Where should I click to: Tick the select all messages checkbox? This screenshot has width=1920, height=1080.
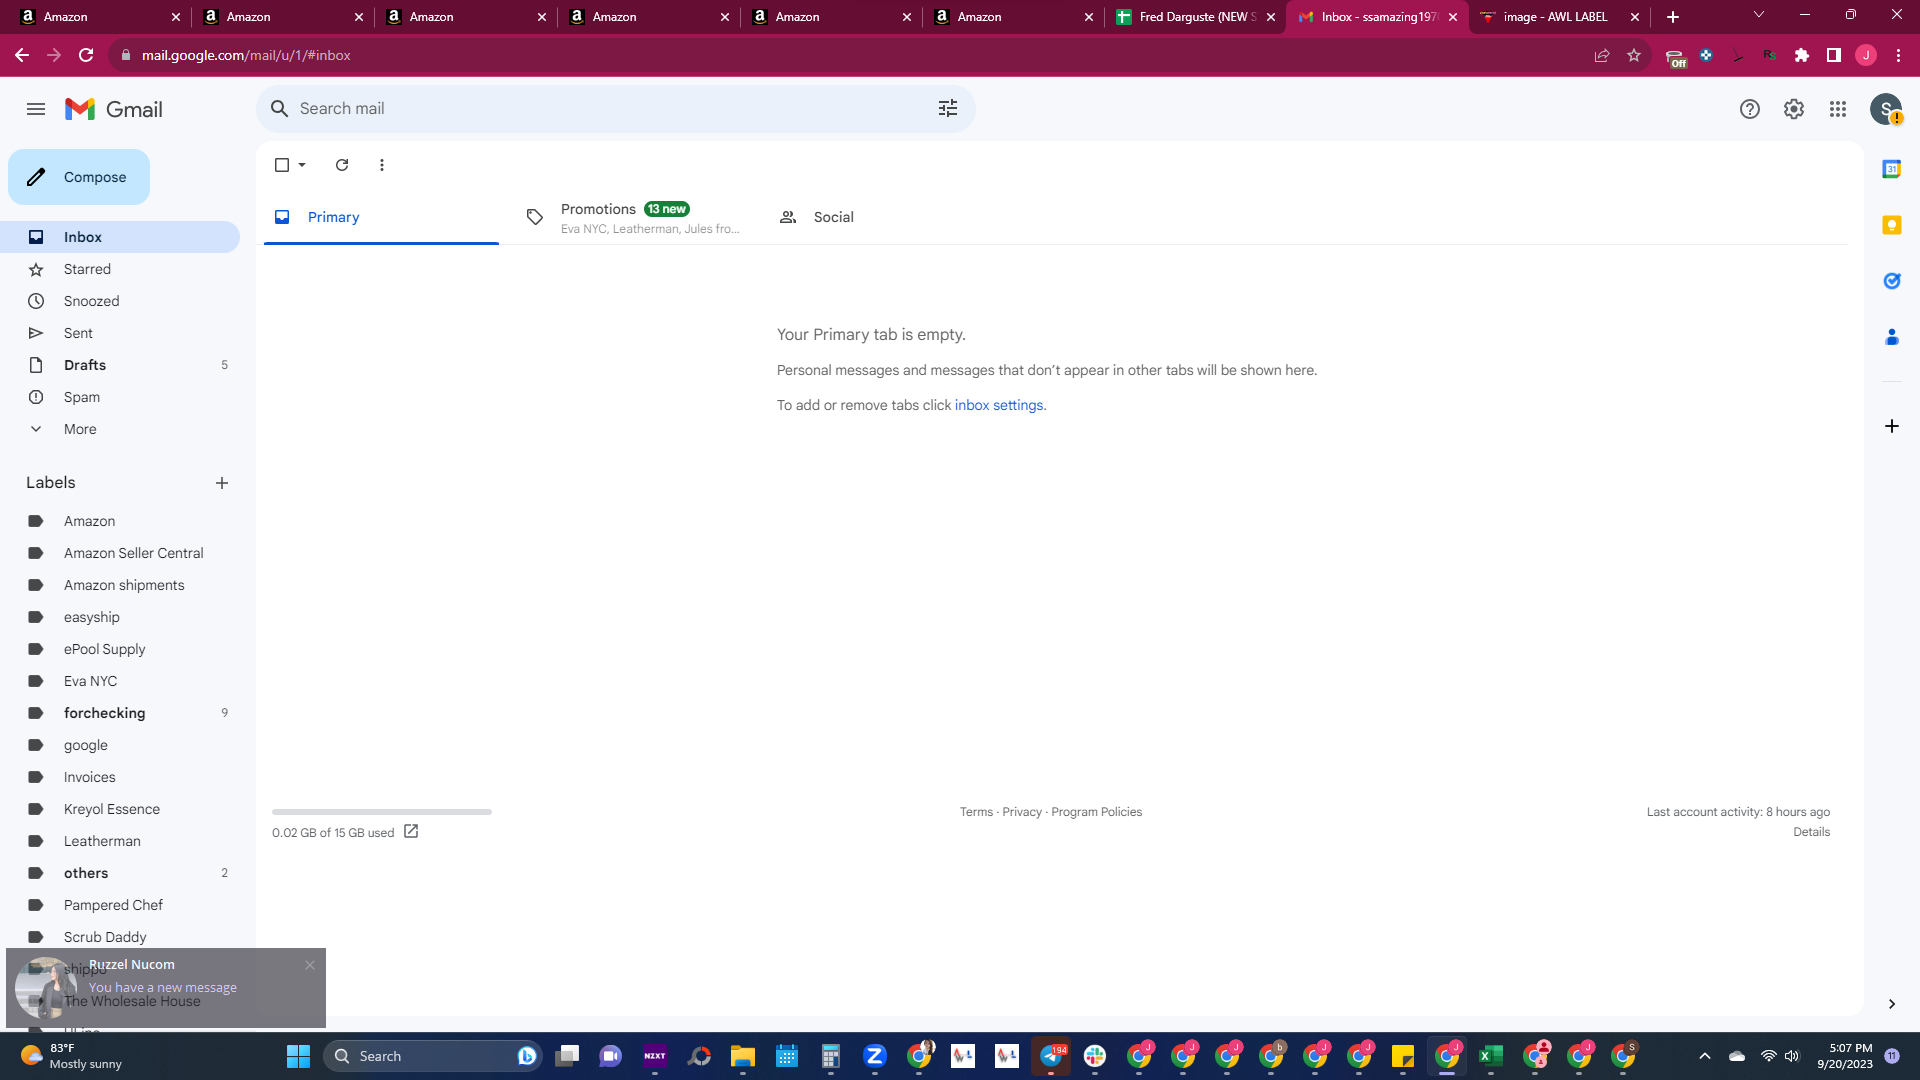point(282,165)
